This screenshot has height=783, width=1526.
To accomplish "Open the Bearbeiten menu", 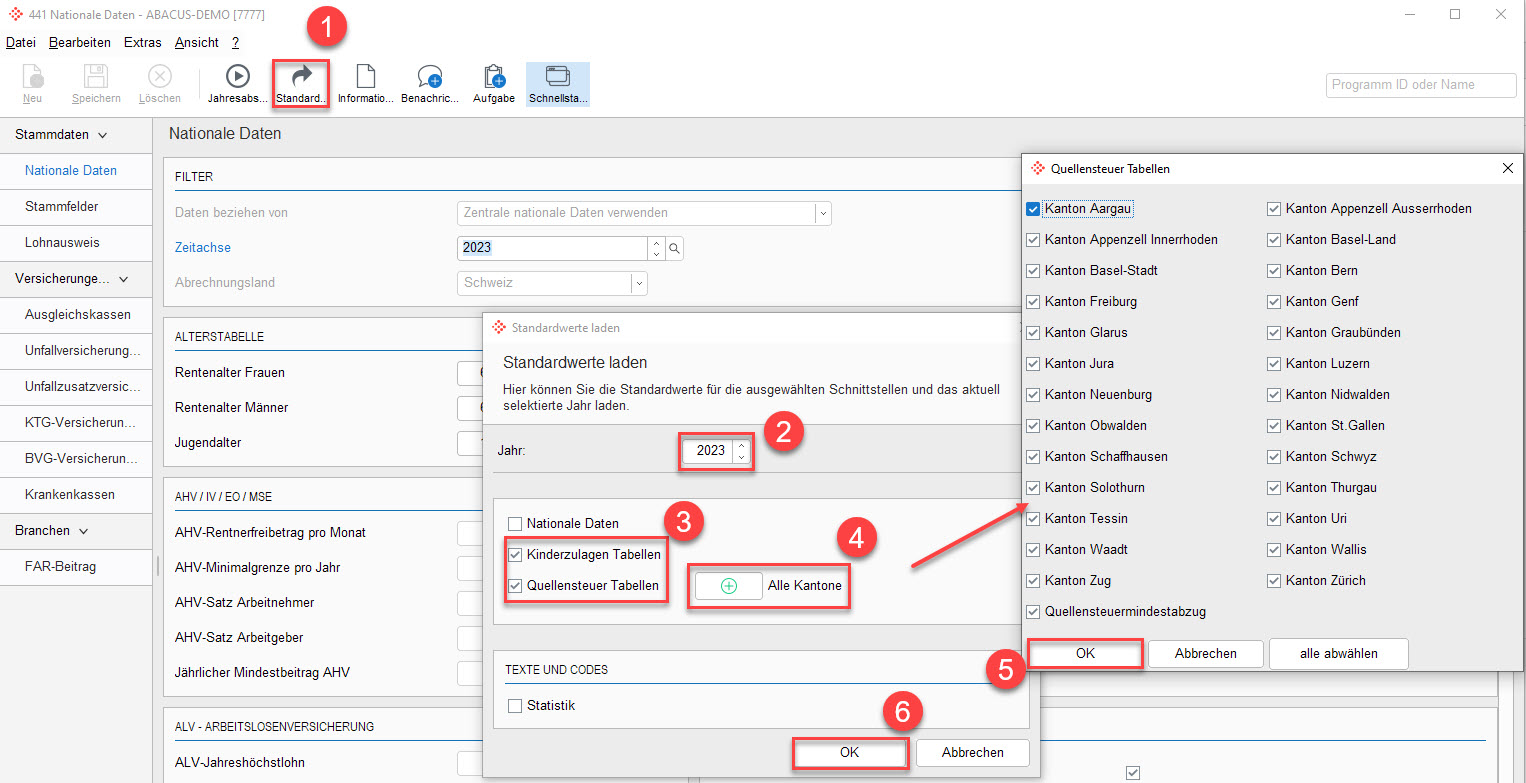I will click(80, 43).
